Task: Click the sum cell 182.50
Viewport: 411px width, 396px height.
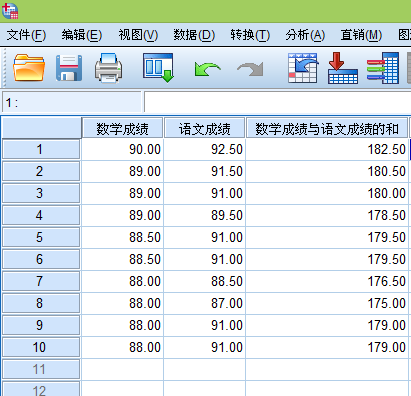Action: click(x=327, y=149)
